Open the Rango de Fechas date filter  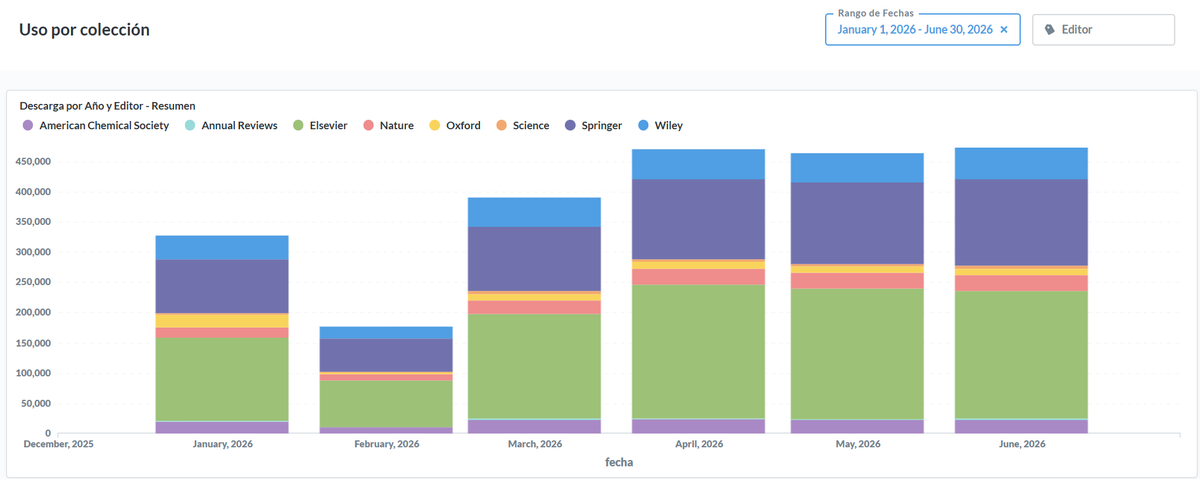pyautogui.click(x=922, y=30)
